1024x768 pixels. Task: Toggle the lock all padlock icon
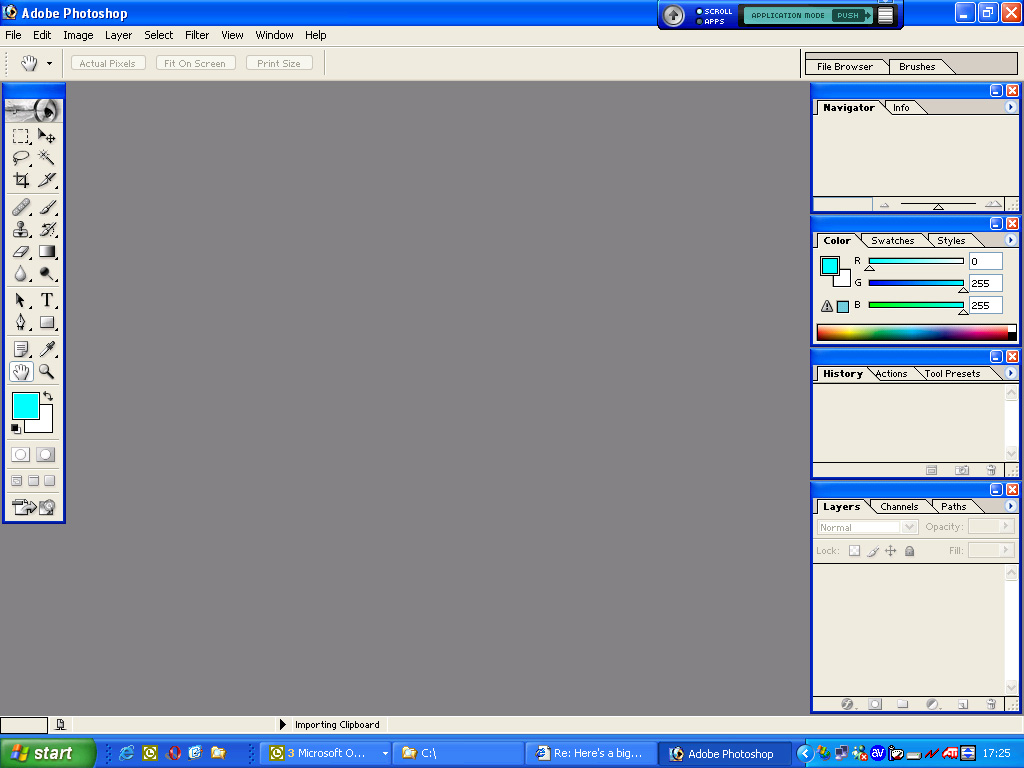tap(909, 551)
